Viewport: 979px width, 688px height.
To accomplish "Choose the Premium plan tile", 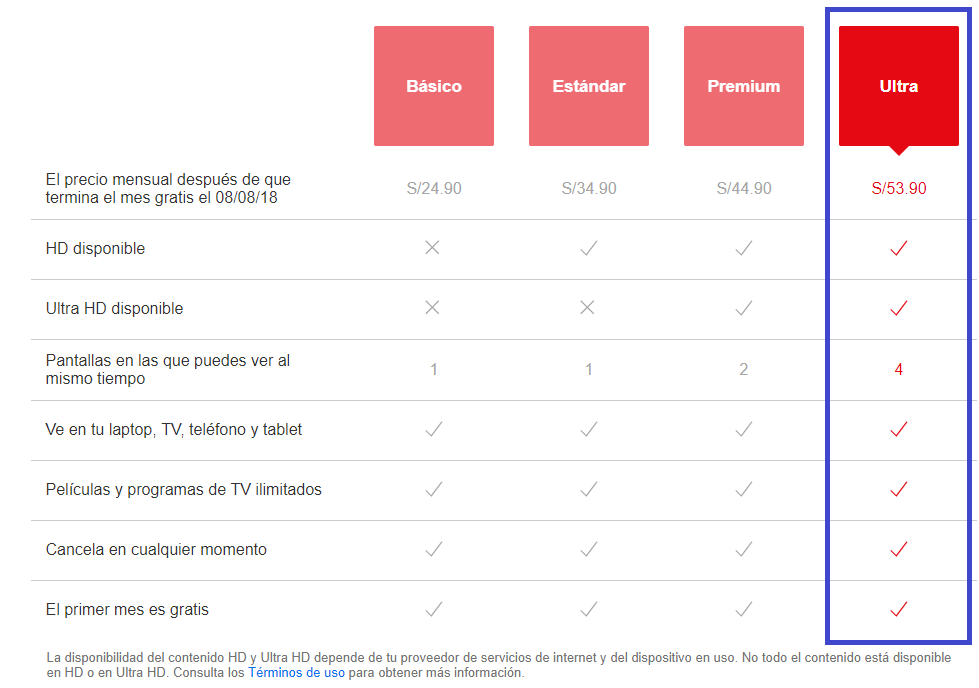I will point(744,86).
